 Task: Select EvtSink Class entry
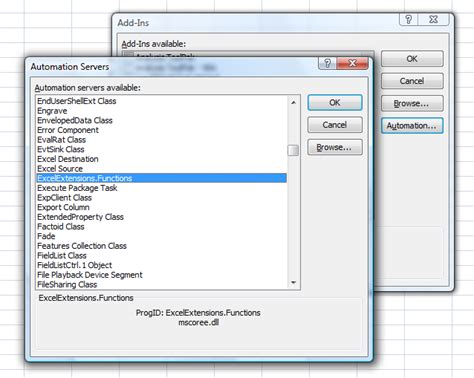click(161, 149)
